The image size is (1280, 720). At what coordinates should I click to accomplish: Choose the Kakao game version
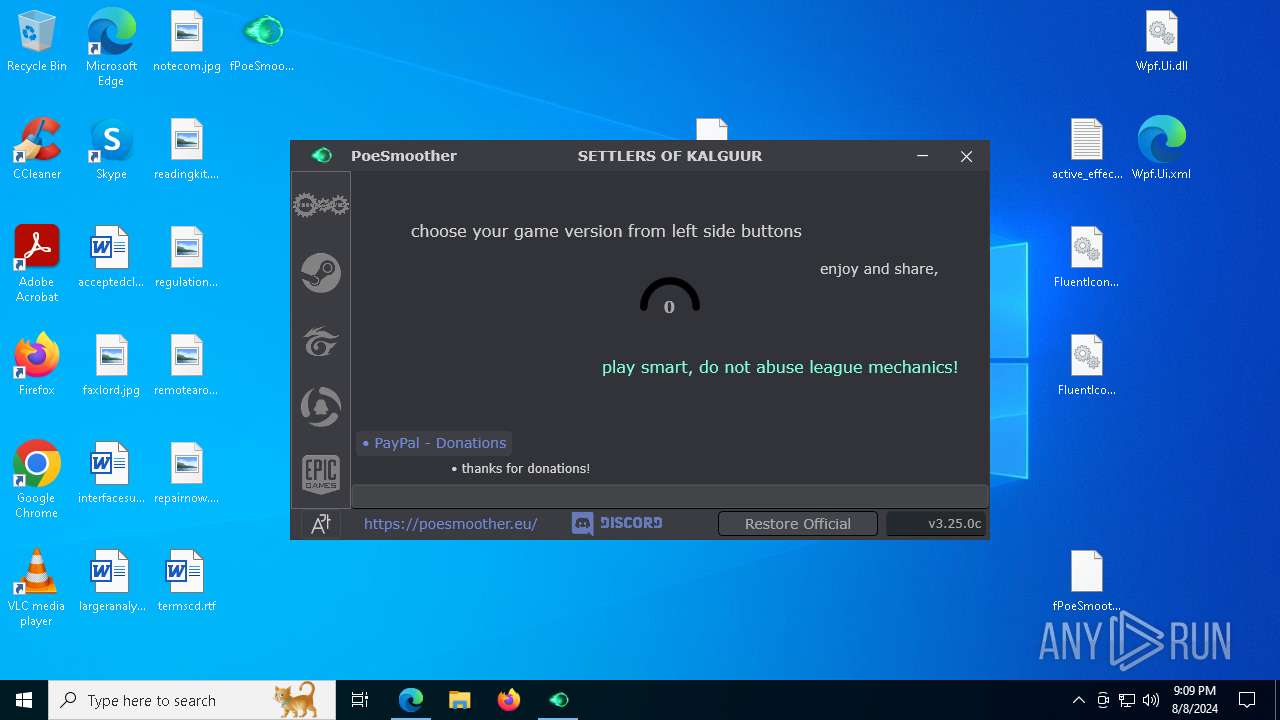pyautogui.click(x=321, y=407)
